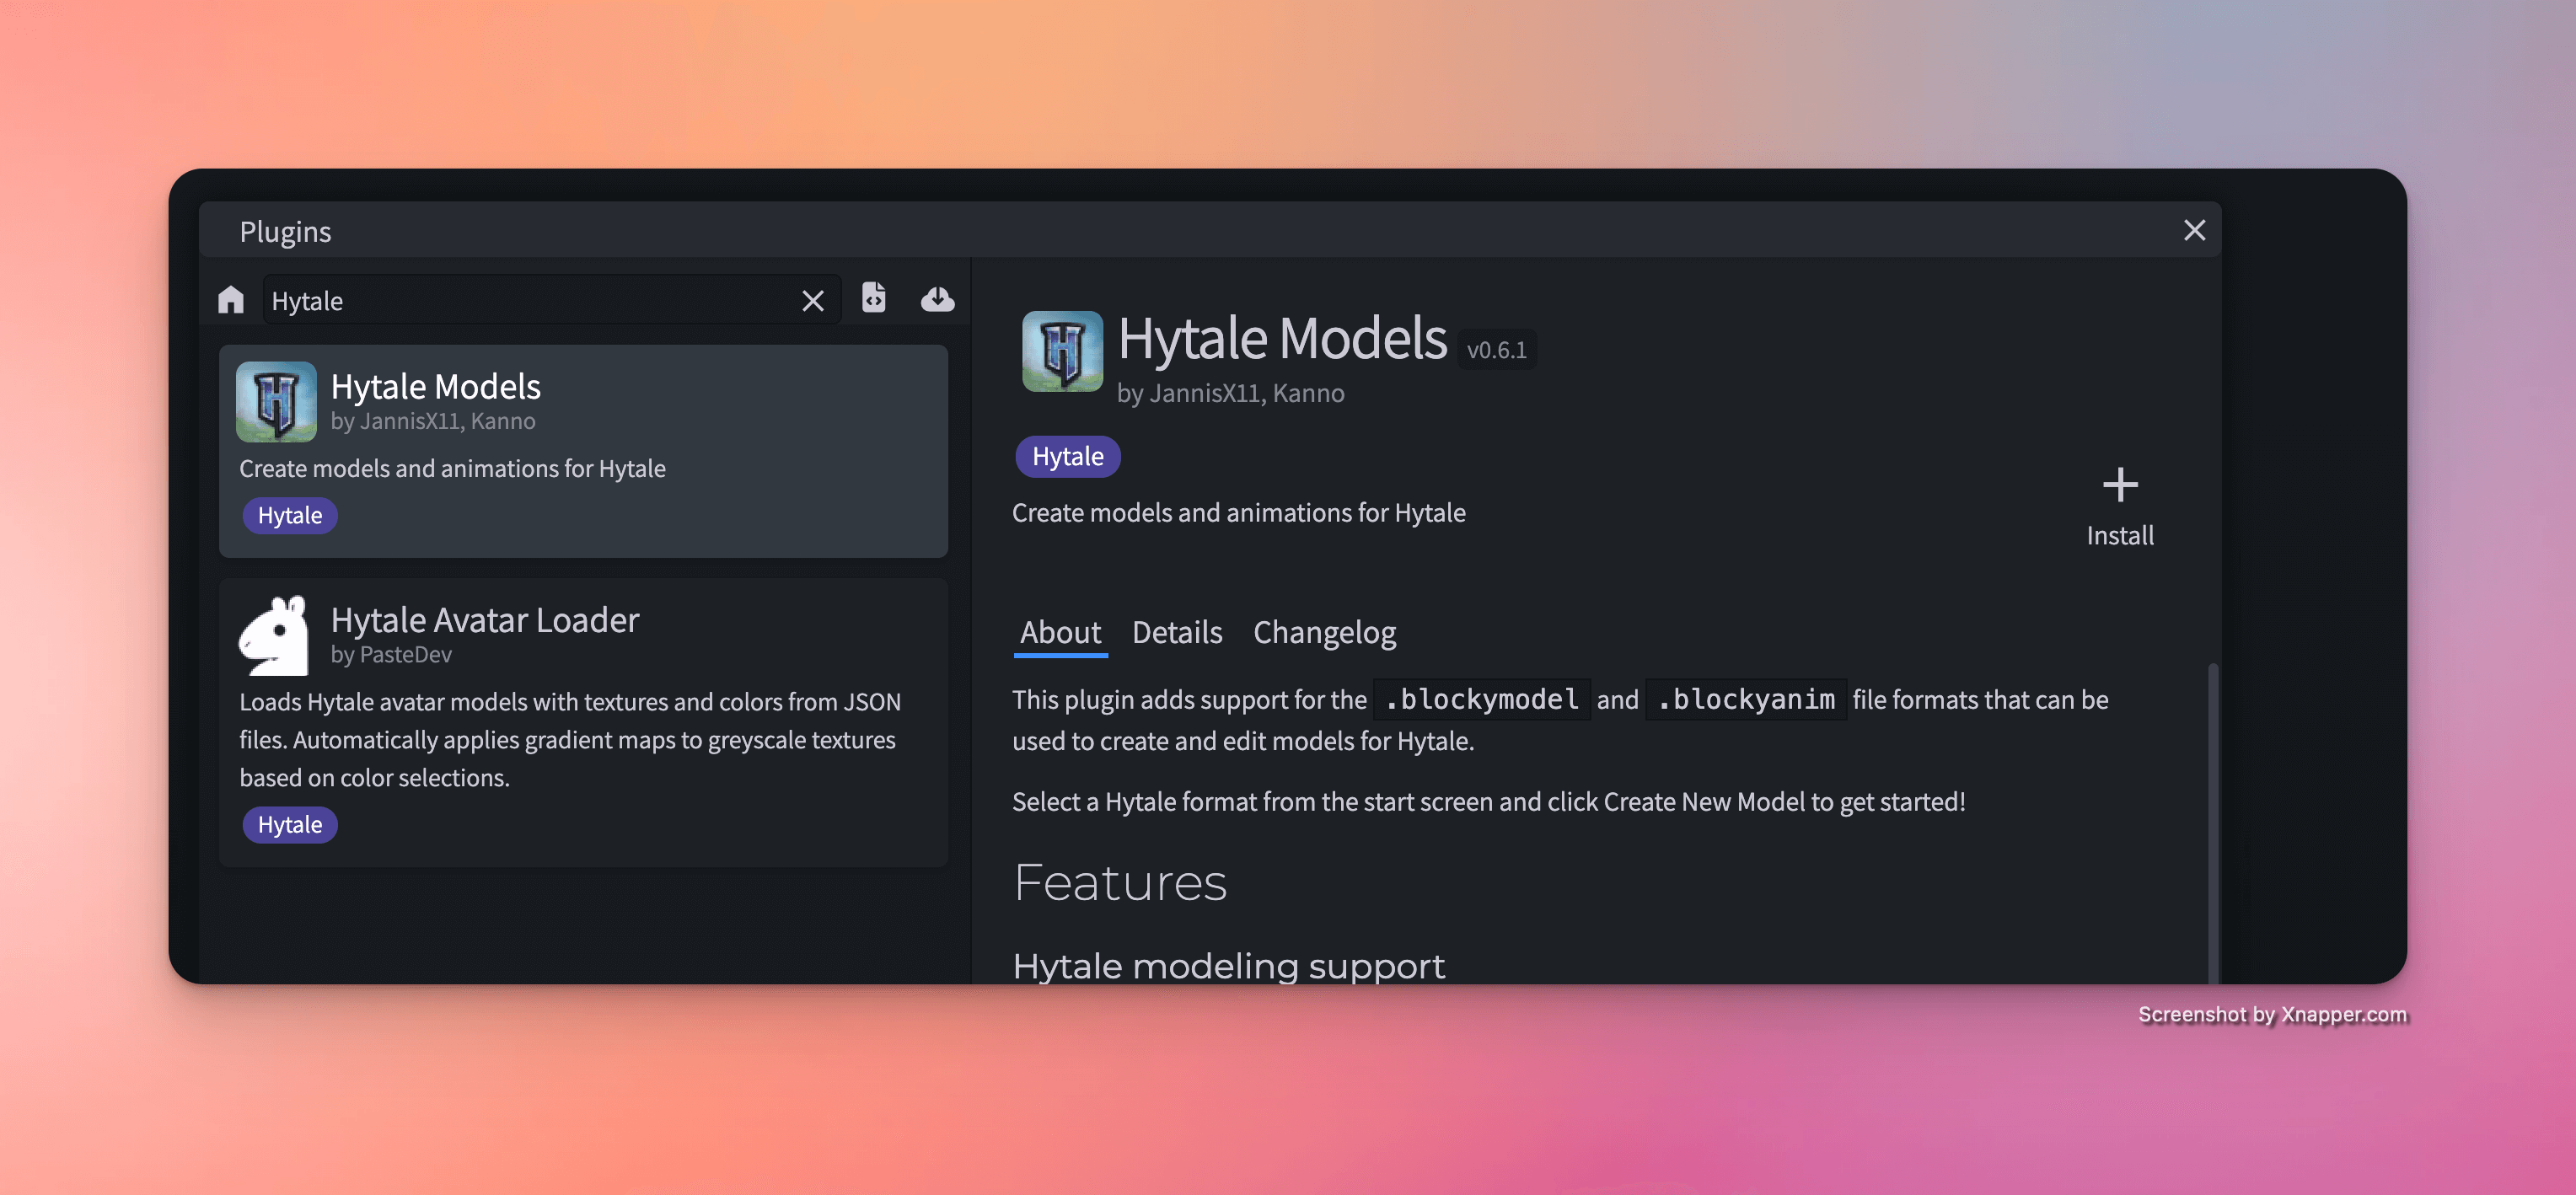Click the plus icon above Install
Image resolution: width=2576 pixels, height=1195 pixels.
point(2119,485)
